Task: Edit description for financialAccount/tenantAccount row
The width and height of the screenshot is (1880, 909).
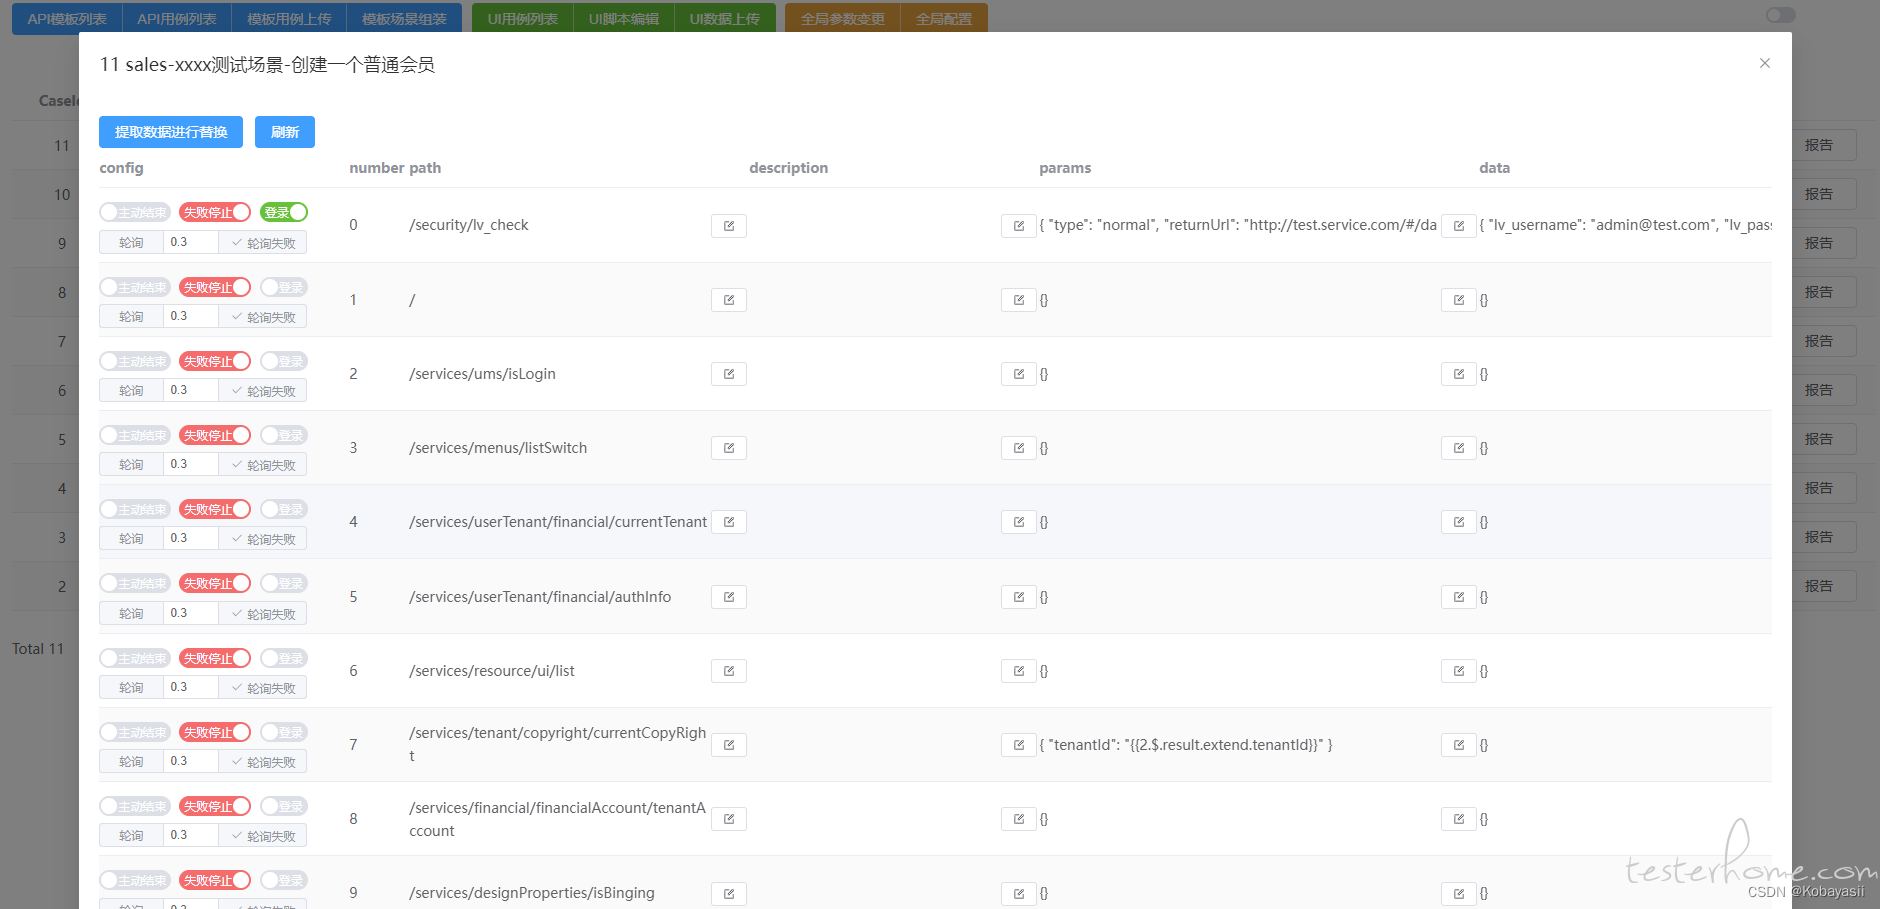Action: (728, 819)
